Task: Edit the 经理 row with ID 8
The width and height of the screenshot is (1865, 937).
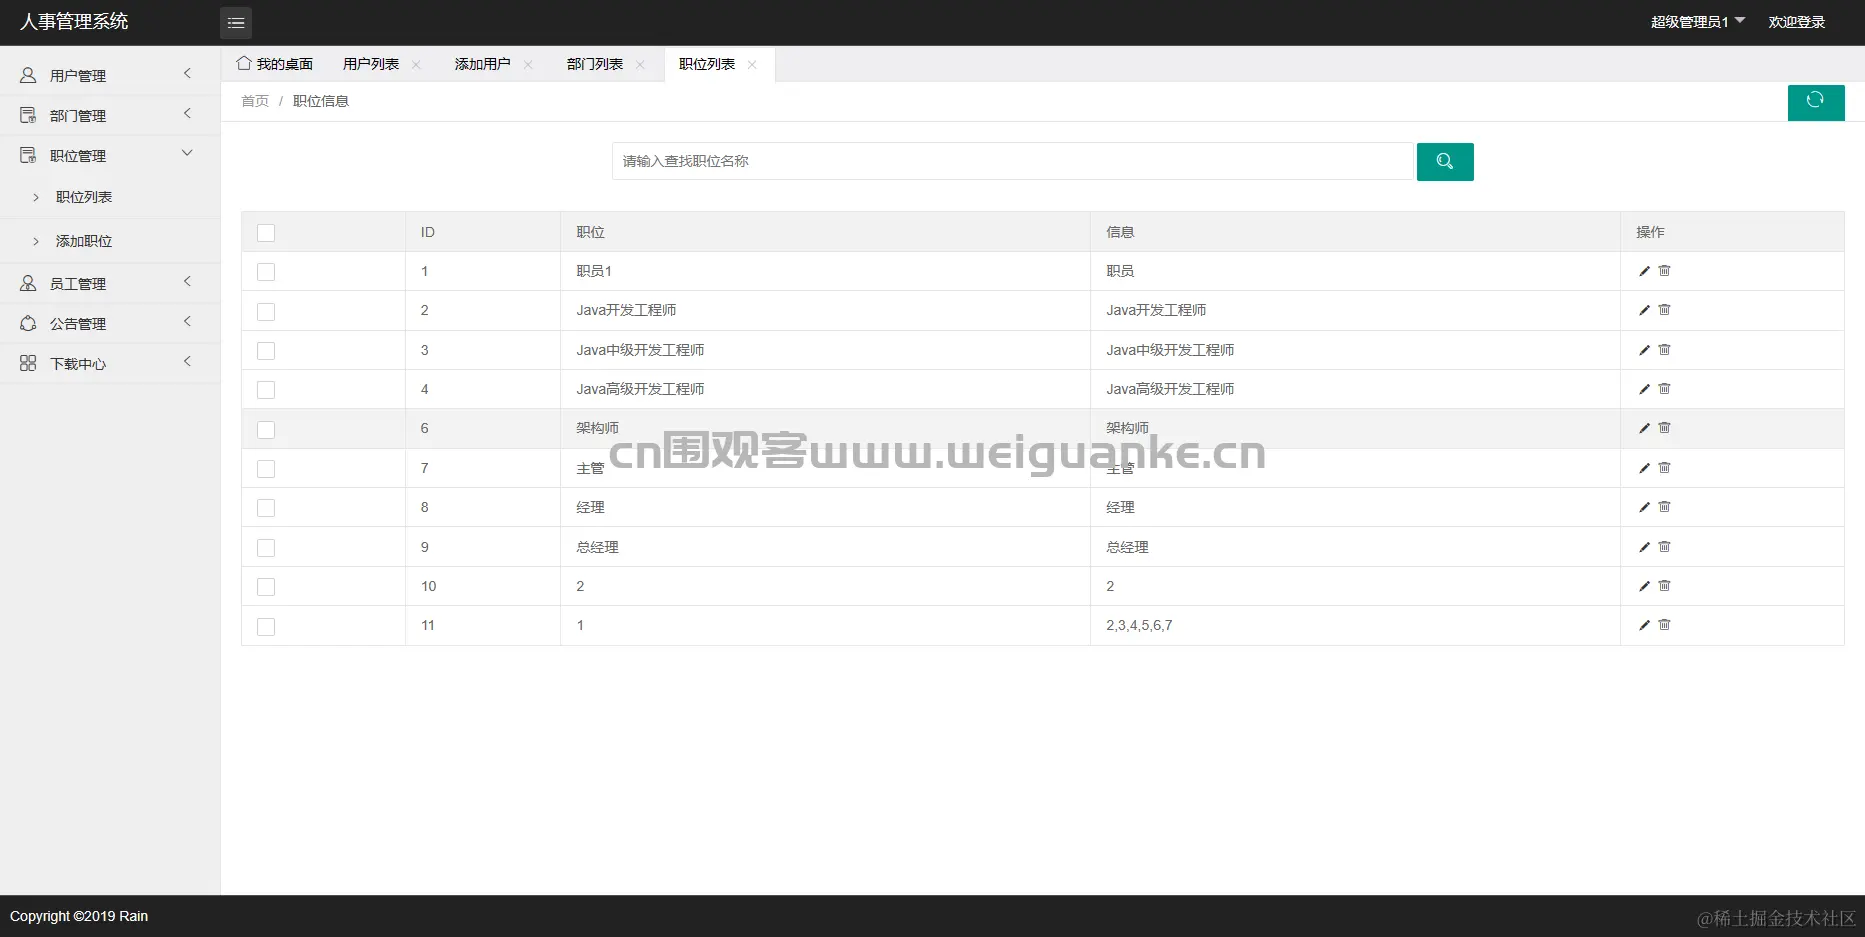Action: point(1645,507)
